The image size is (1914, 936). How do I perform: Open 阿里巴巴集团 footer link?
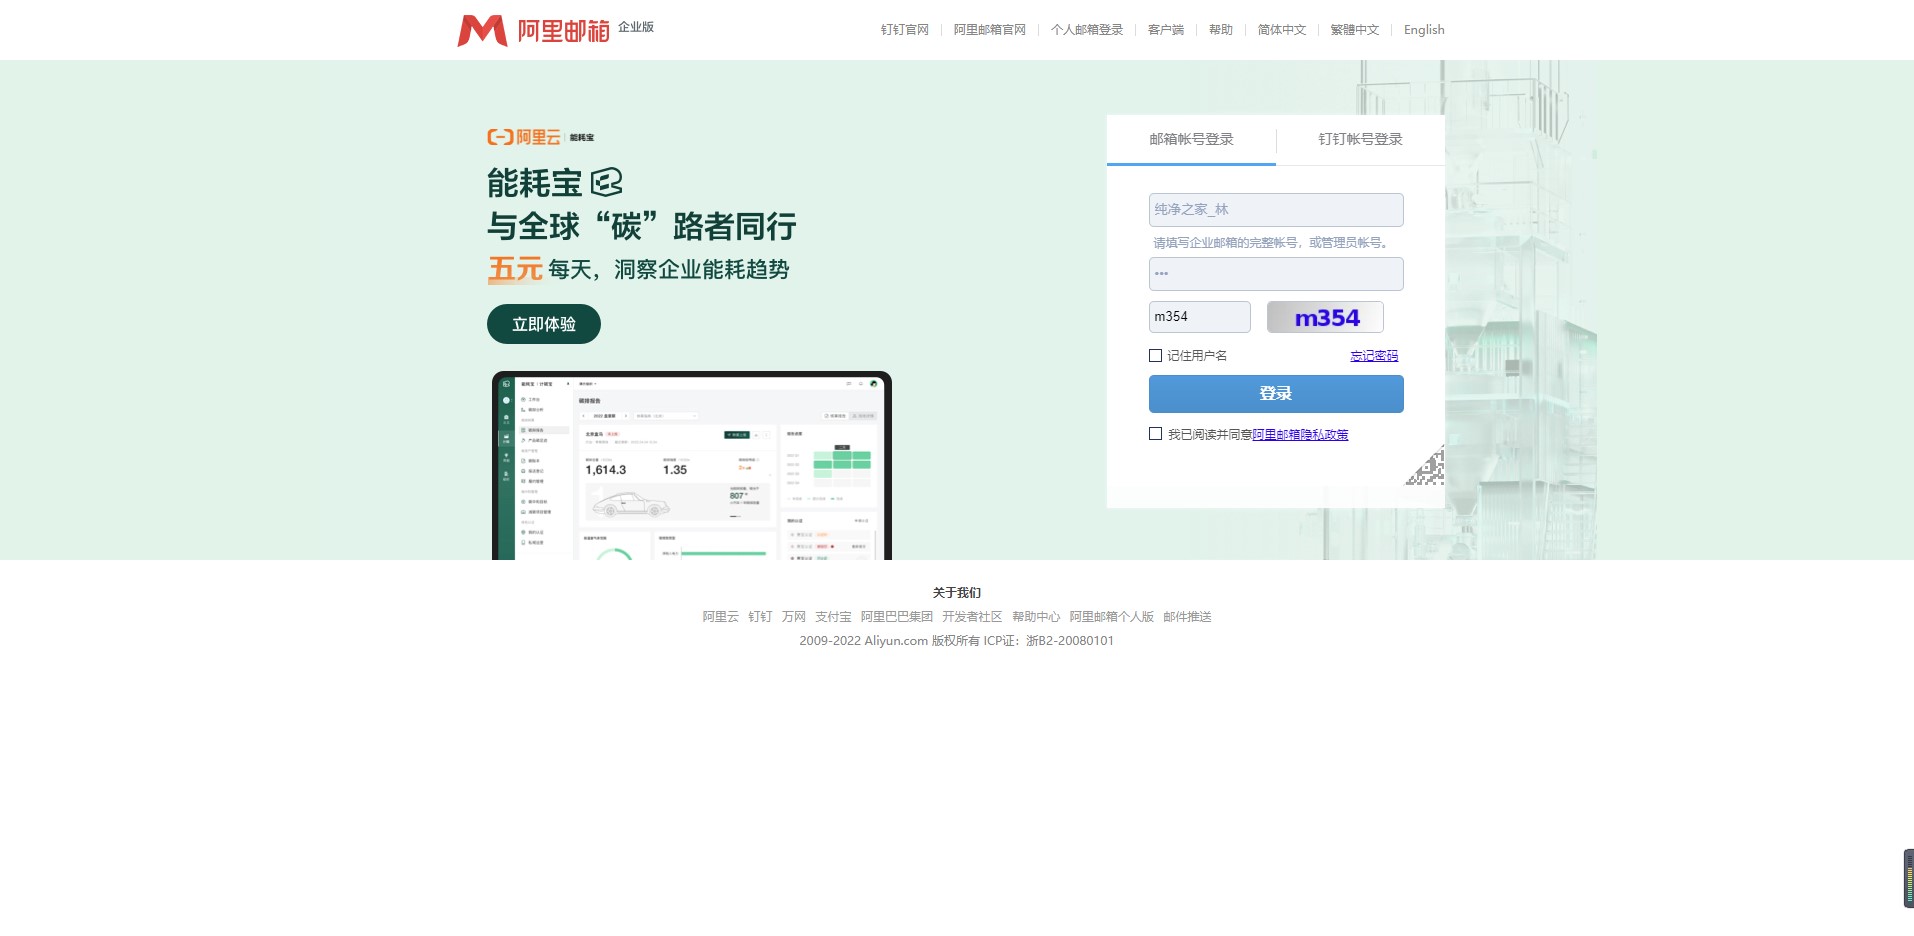pyautogui.click(x=897, y=617)
